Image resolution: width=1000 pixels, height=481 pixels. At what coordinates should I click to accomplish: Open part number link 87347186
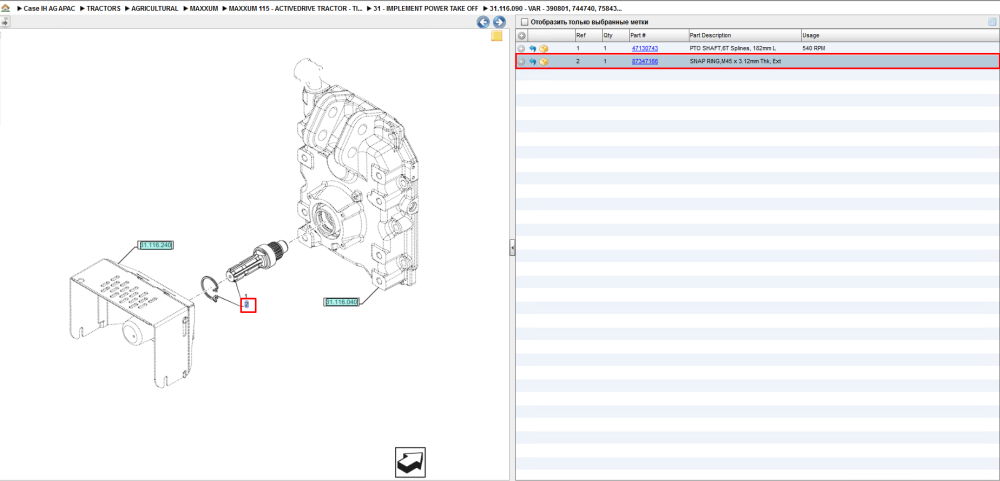pos(644,62)
